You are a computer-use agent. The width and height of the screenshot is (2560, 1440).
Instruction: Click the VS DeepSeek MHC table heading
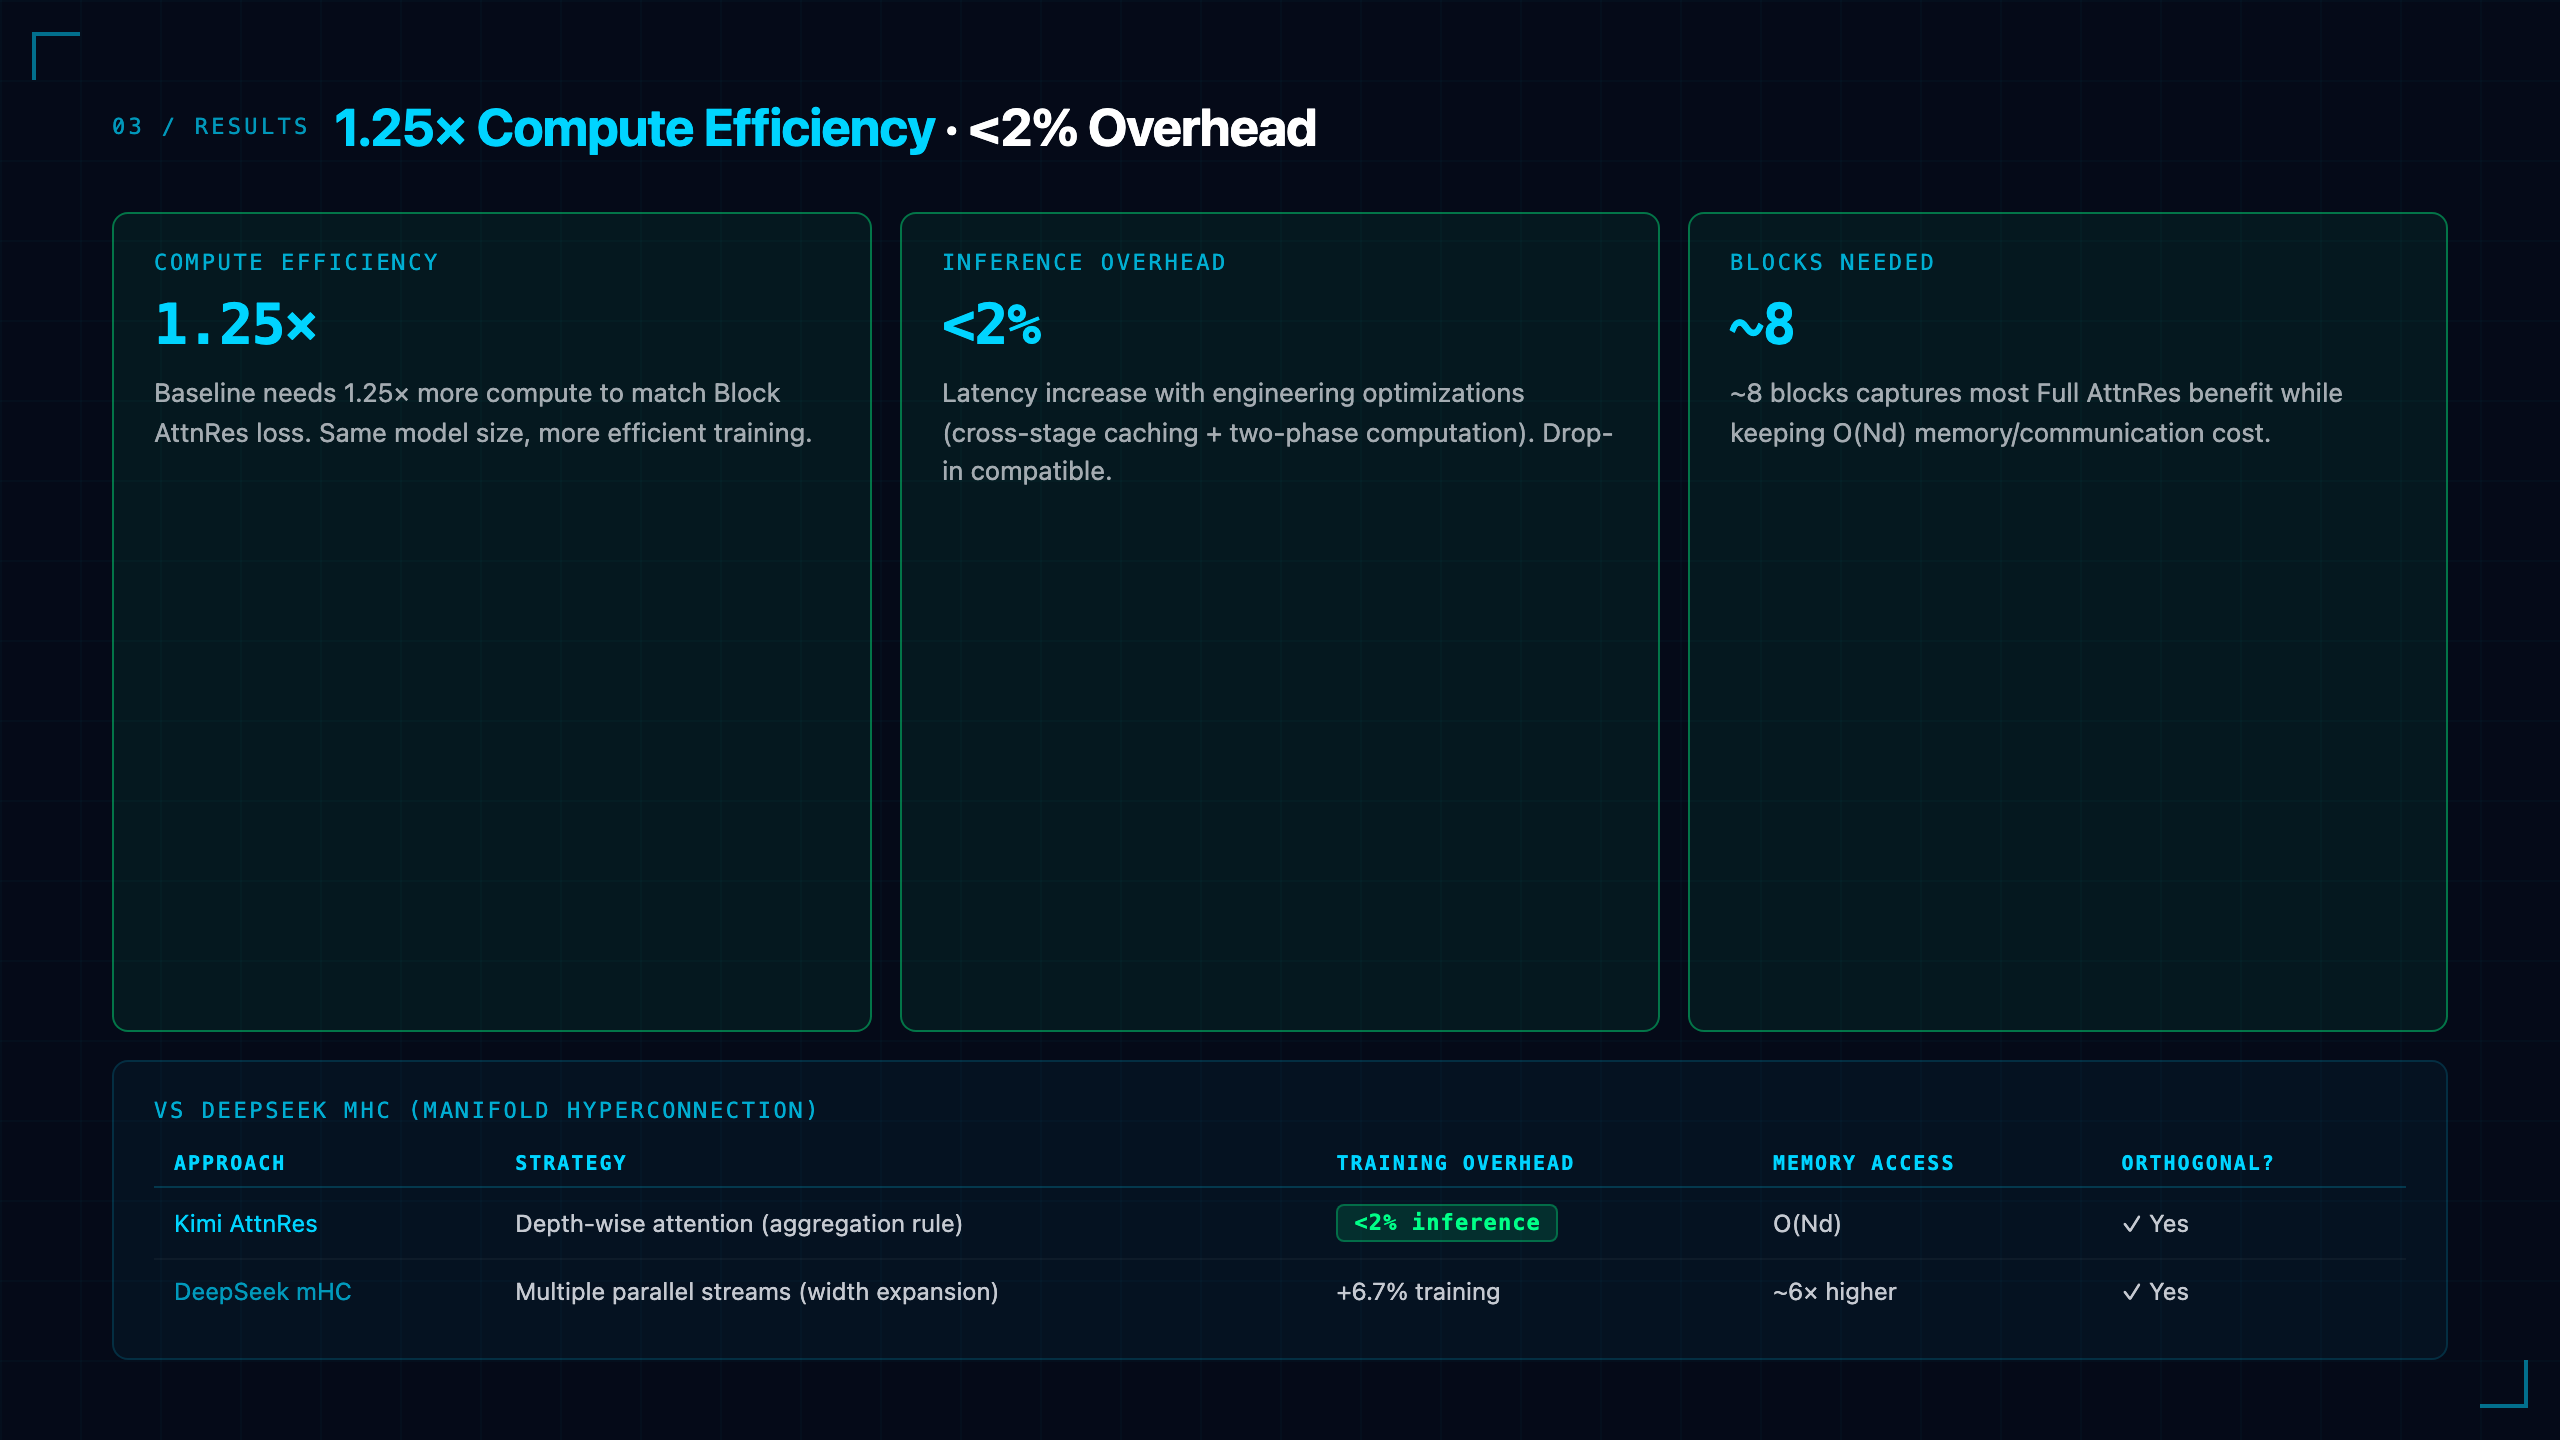(x=486, y=1110)
